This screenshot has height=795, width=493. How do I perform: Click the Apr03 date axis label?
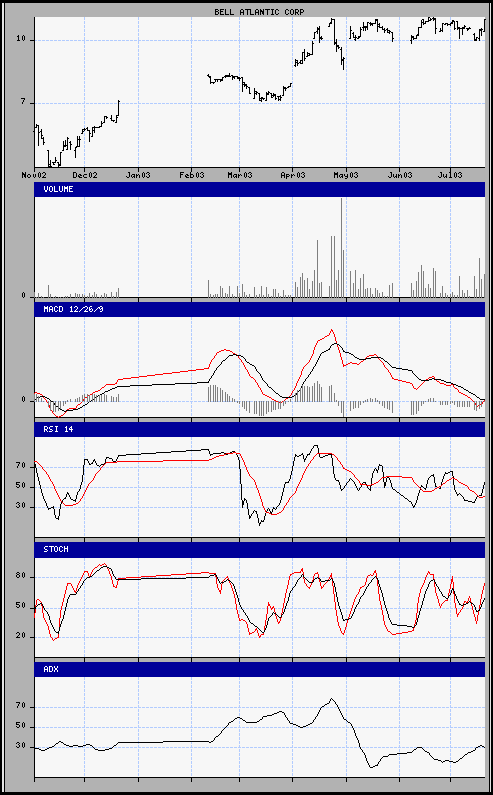tap(293, 175)
